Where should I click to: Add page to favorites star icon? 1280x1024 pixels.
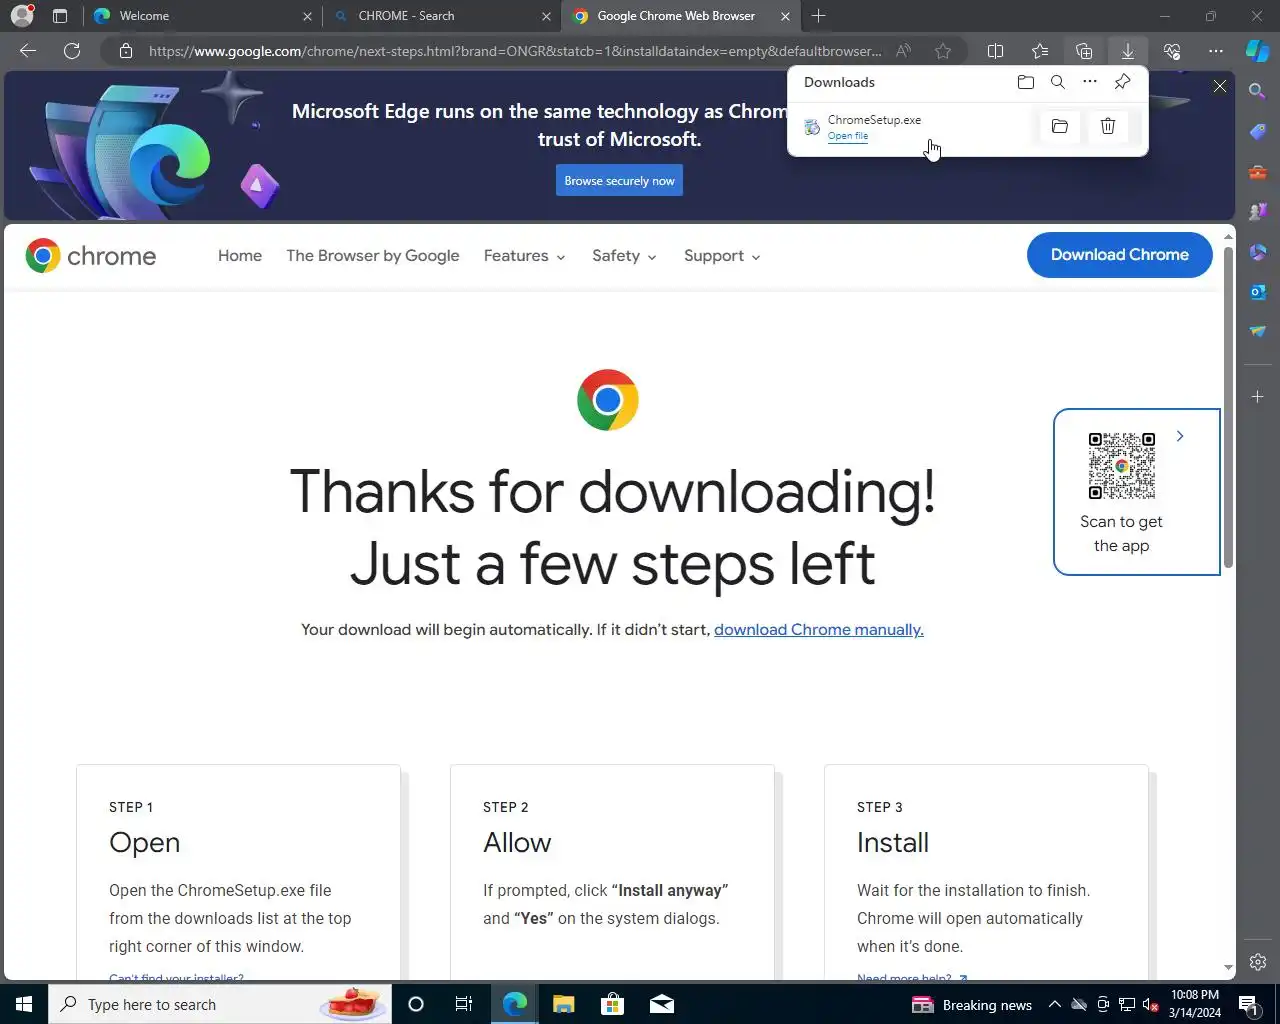pos(943,51)
